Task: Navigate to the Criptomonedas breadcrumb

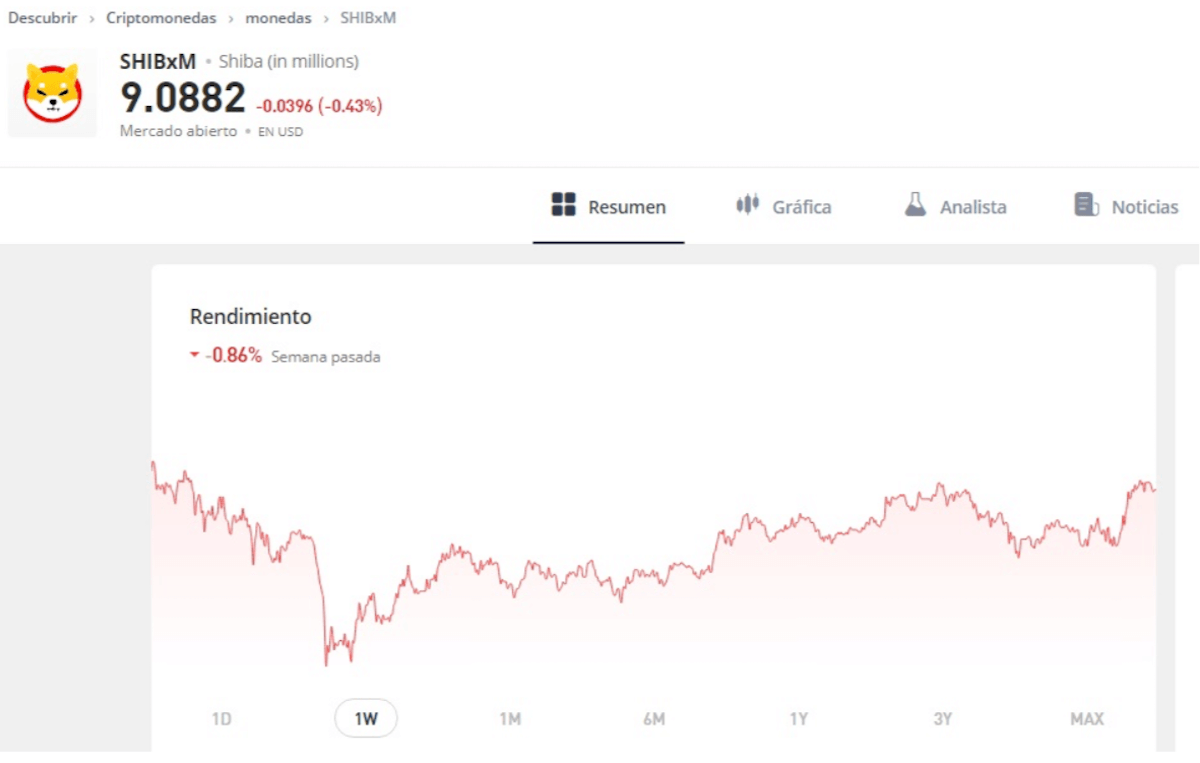Action: coord(161,17)
